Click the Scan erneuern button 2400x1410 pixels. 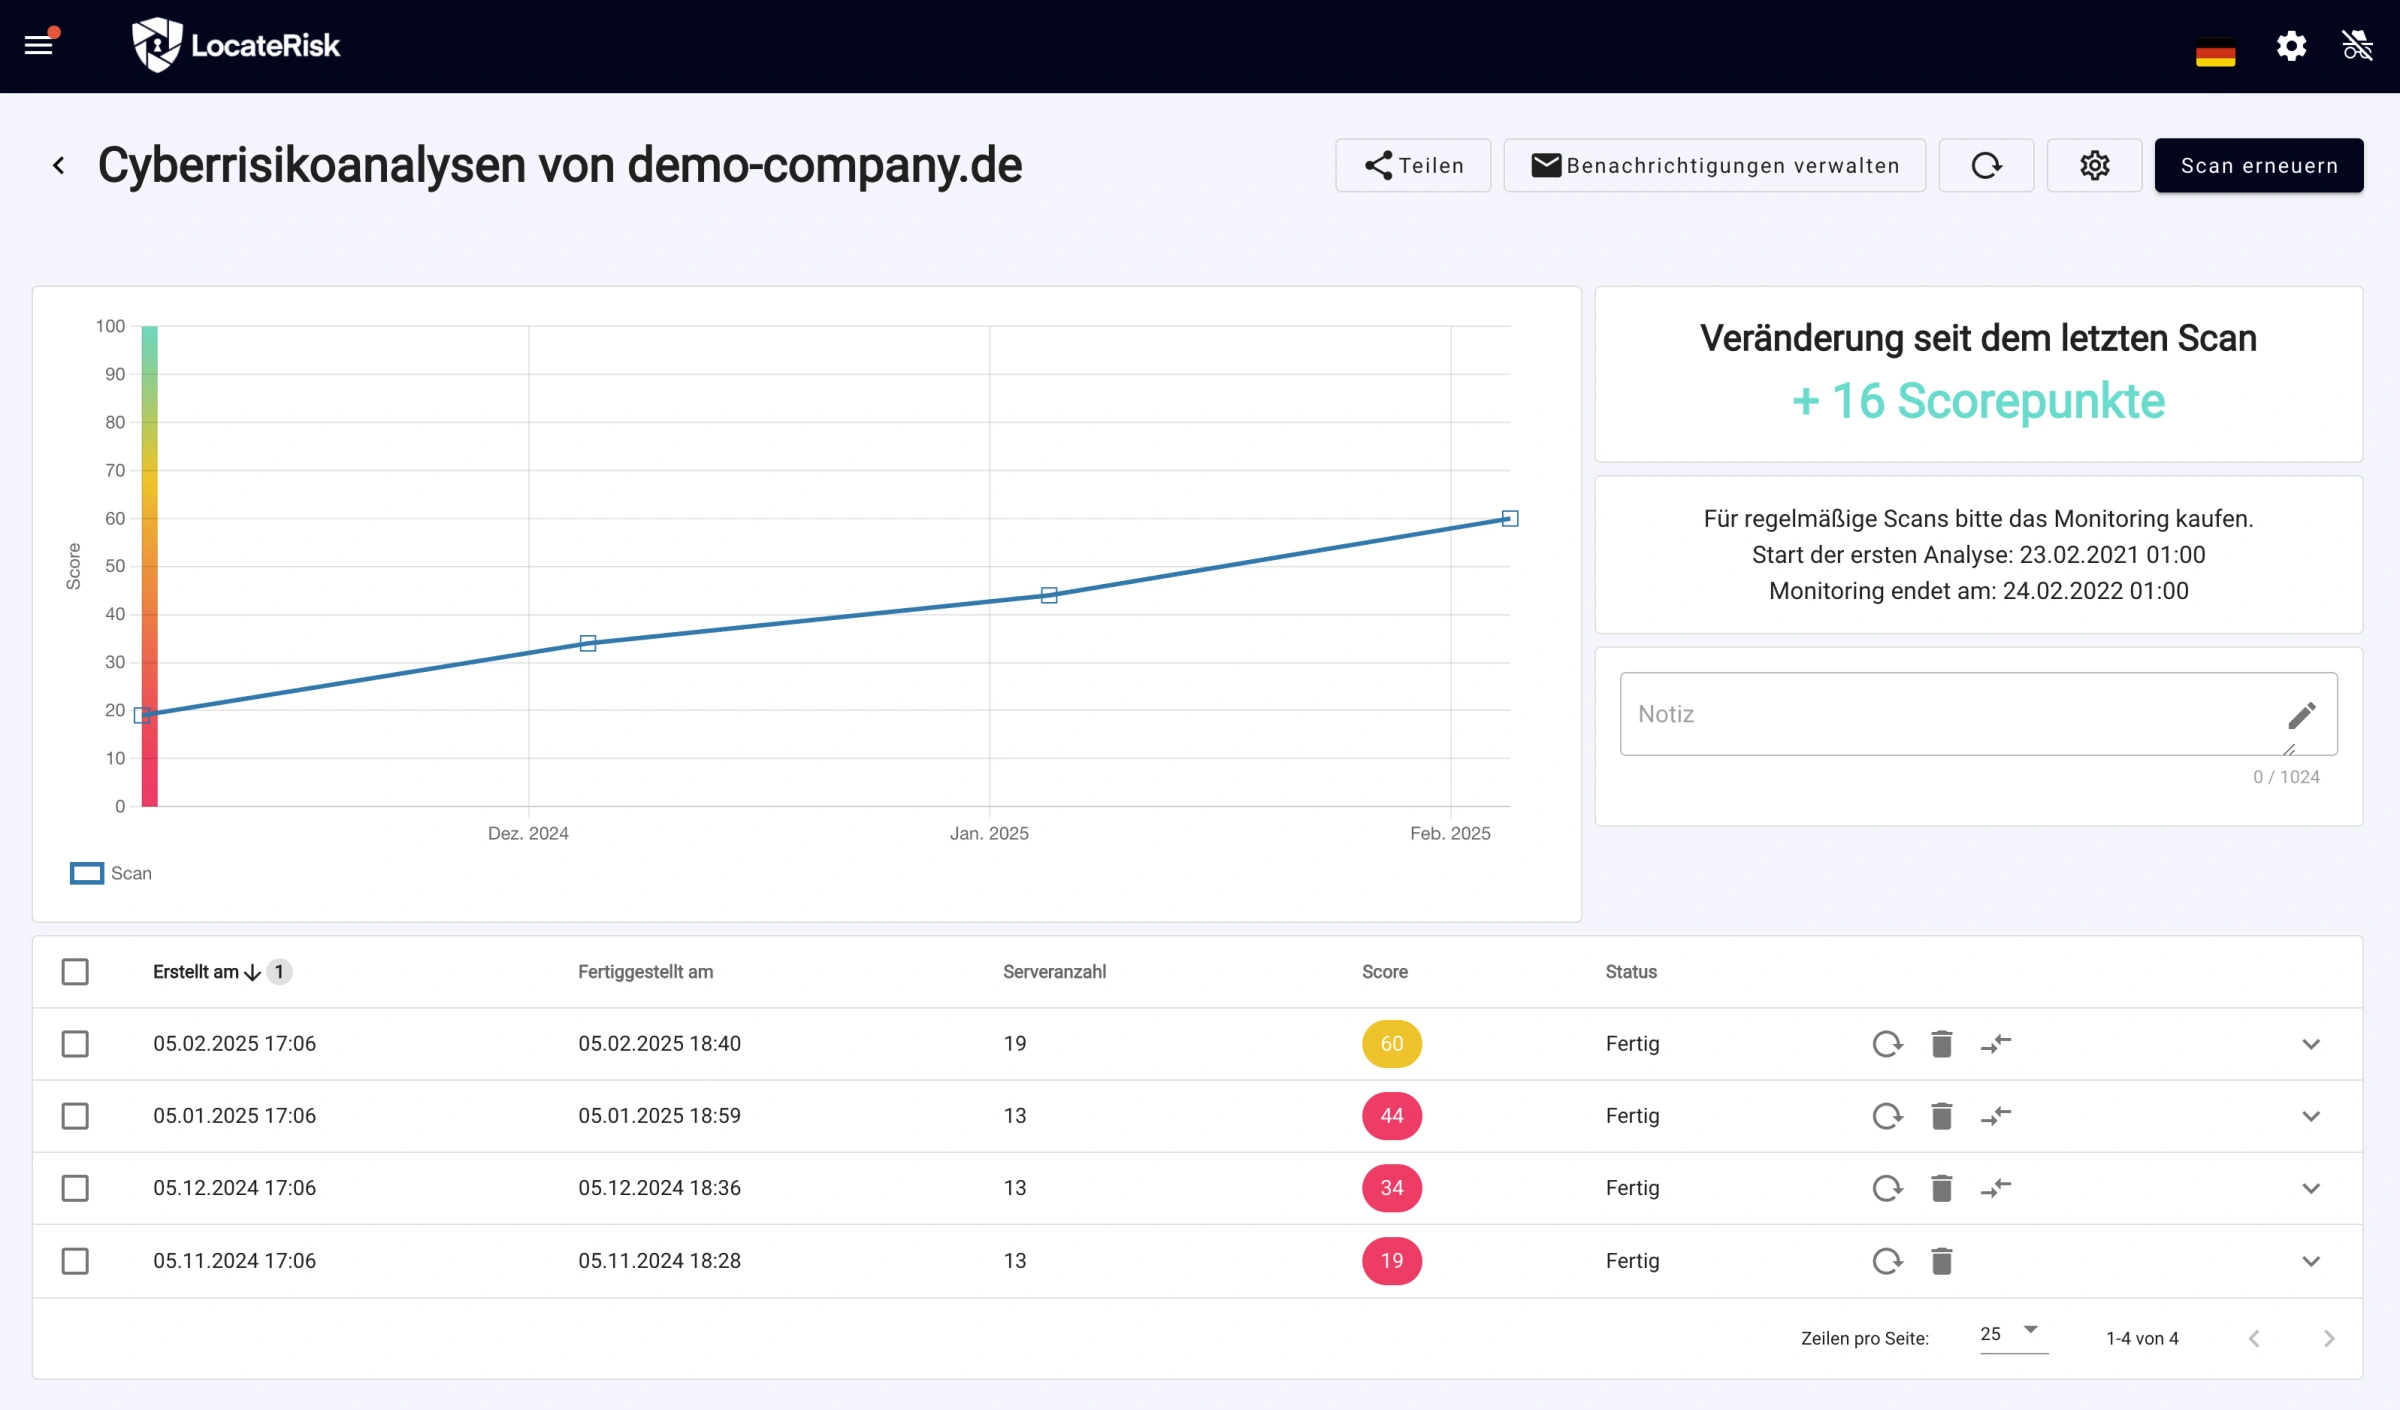tap(2258, 165)
